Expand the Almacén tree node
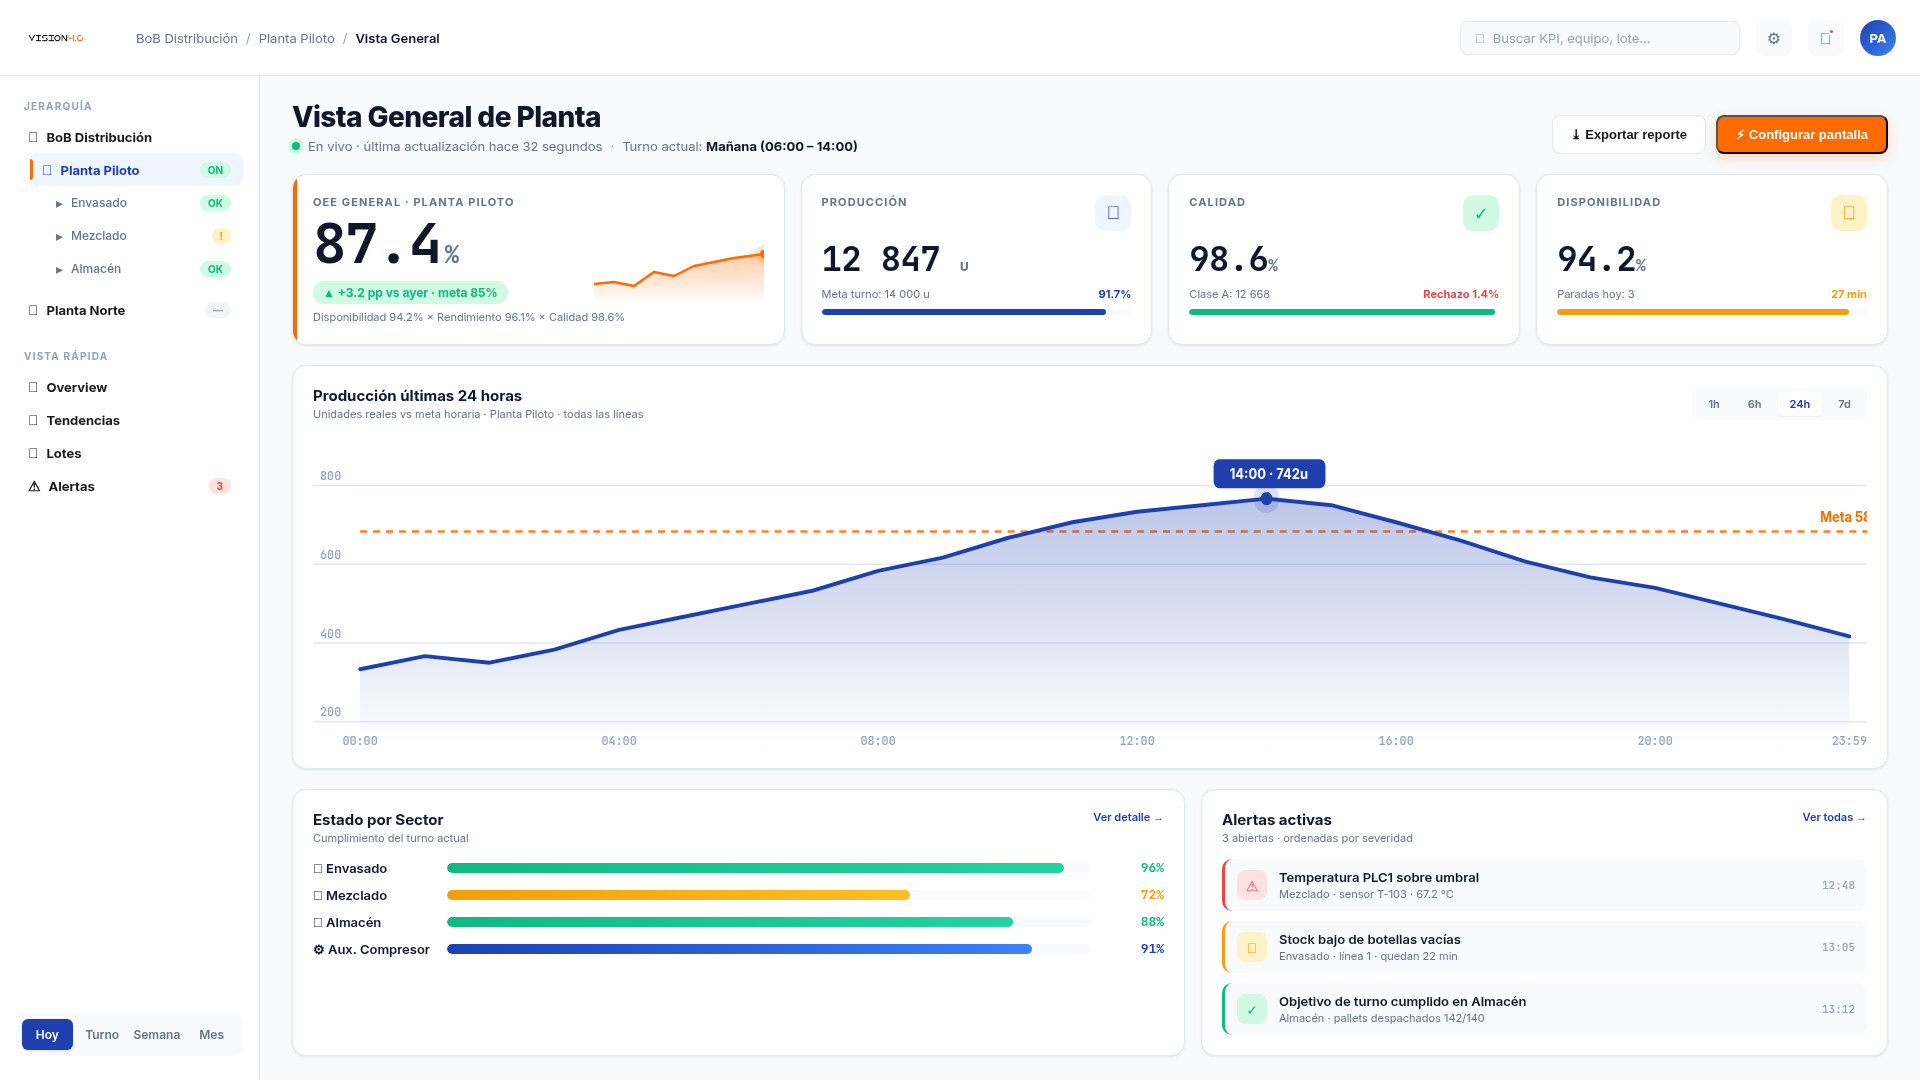This screenshot has height=1080, width=1920. click(x=60, y=270)
